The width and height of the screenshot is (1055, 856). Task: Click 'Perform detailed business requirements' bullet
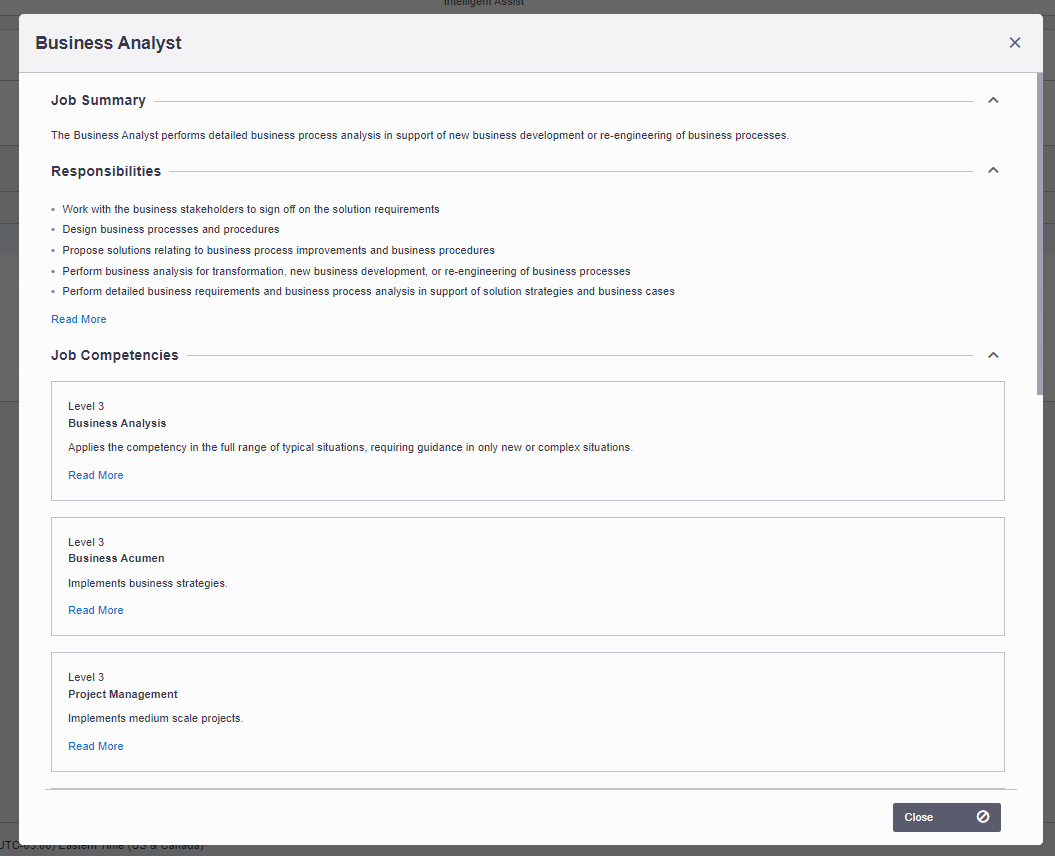point(369,291)
